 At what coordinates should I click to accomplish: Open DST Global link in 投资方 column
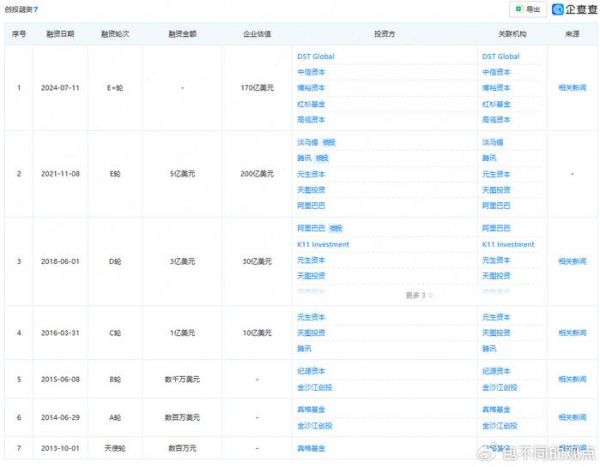316,56
